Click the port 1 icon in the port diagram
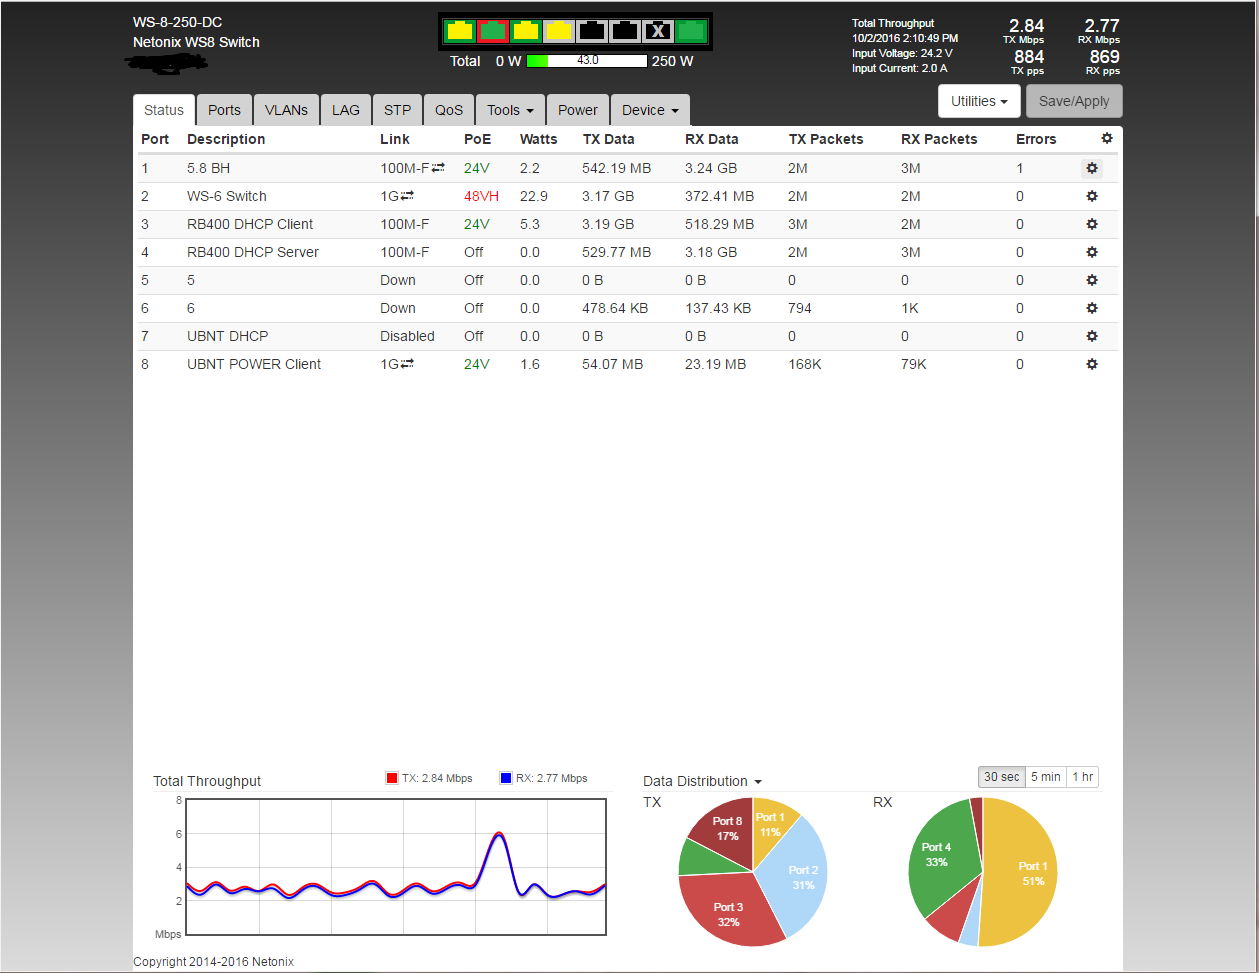 [x=460, y=31]
